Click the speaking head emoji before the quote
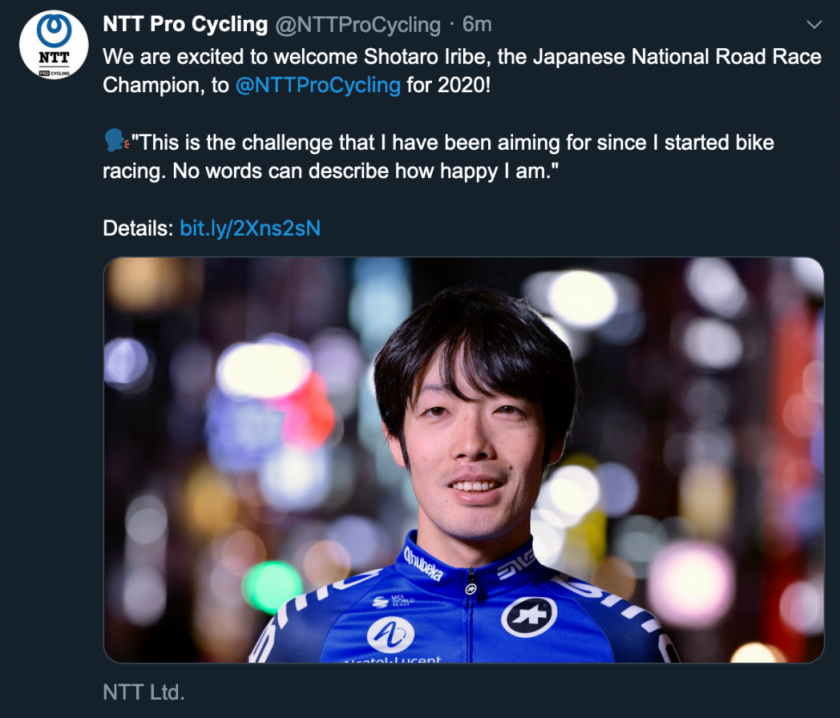The image size is (840, 718). [116, 142]
